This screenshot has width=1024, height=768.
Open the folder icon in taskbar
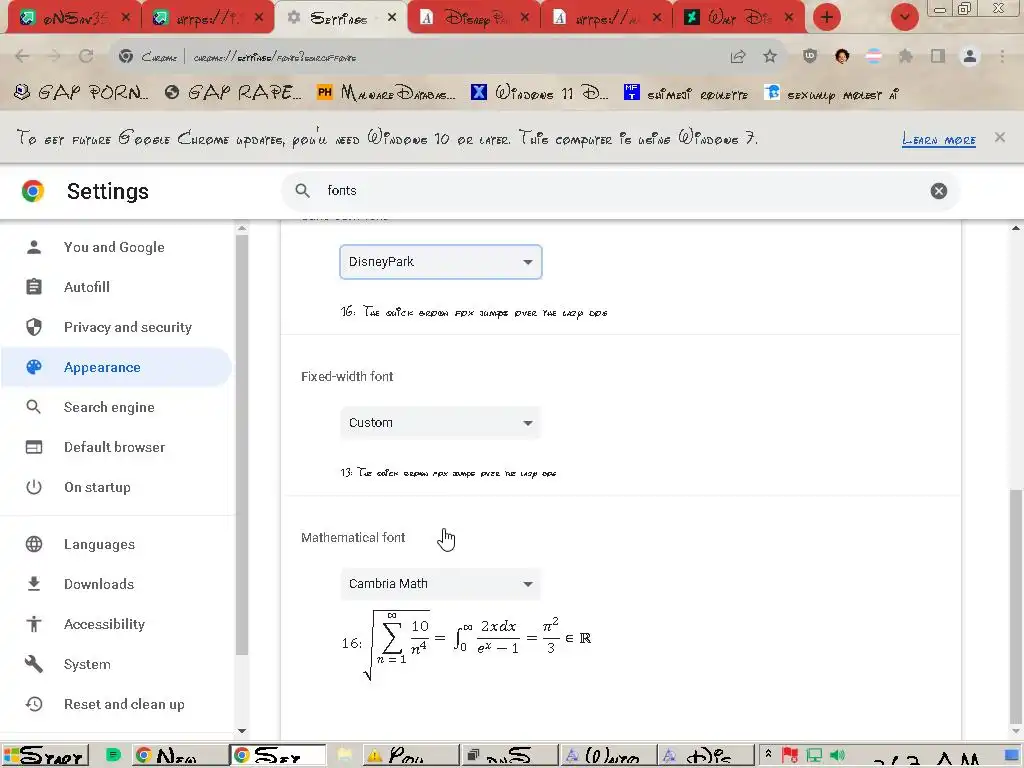click(344, 756)
